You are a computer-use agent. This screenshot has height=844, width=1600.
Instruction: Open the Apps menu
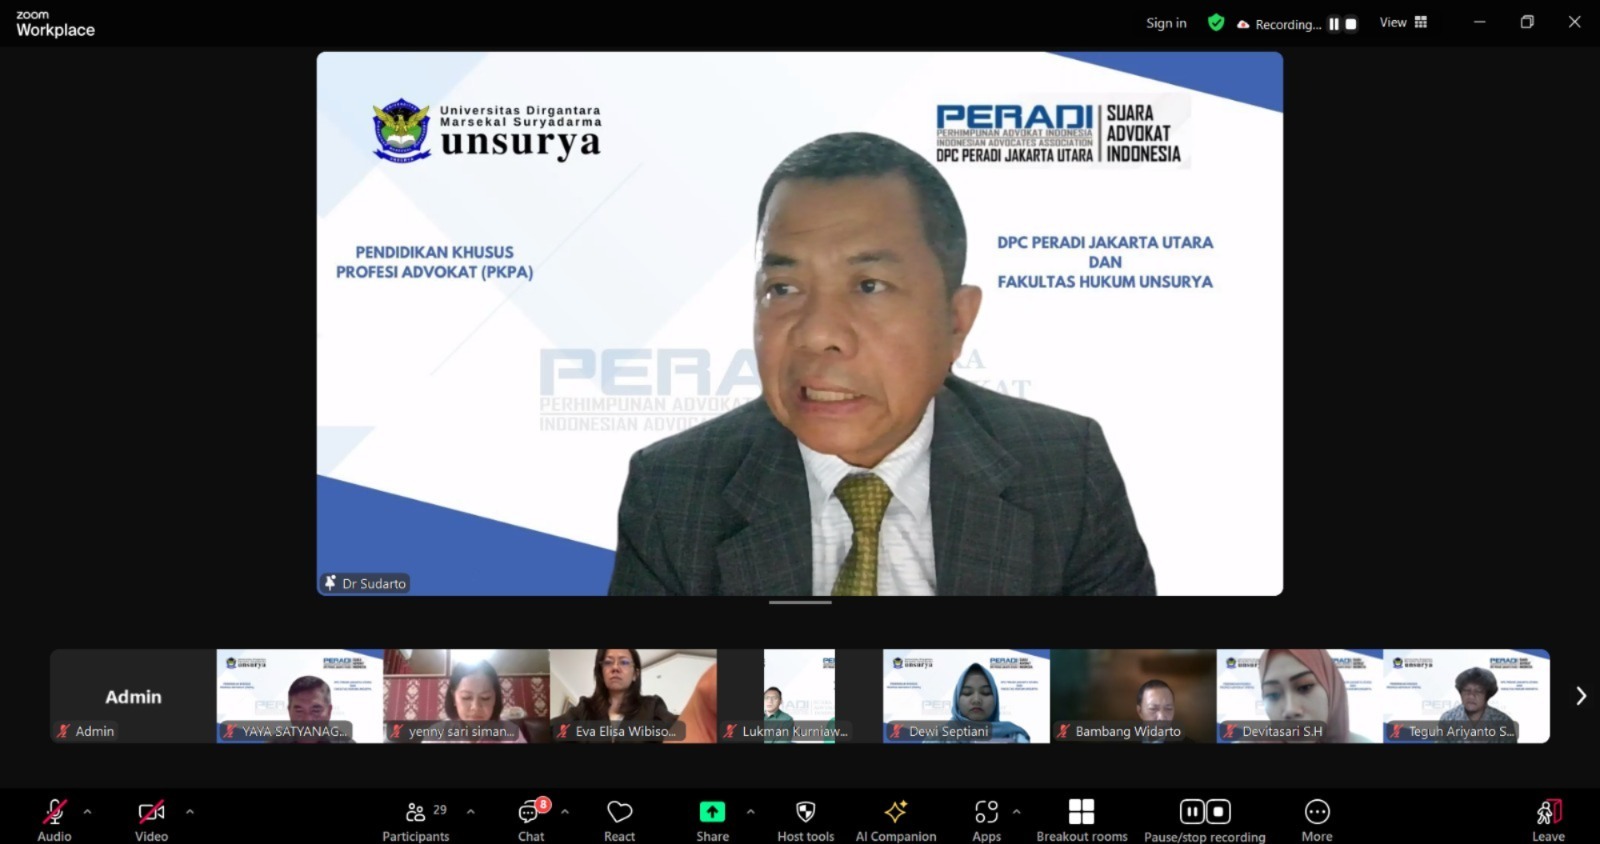click(986, 819)
